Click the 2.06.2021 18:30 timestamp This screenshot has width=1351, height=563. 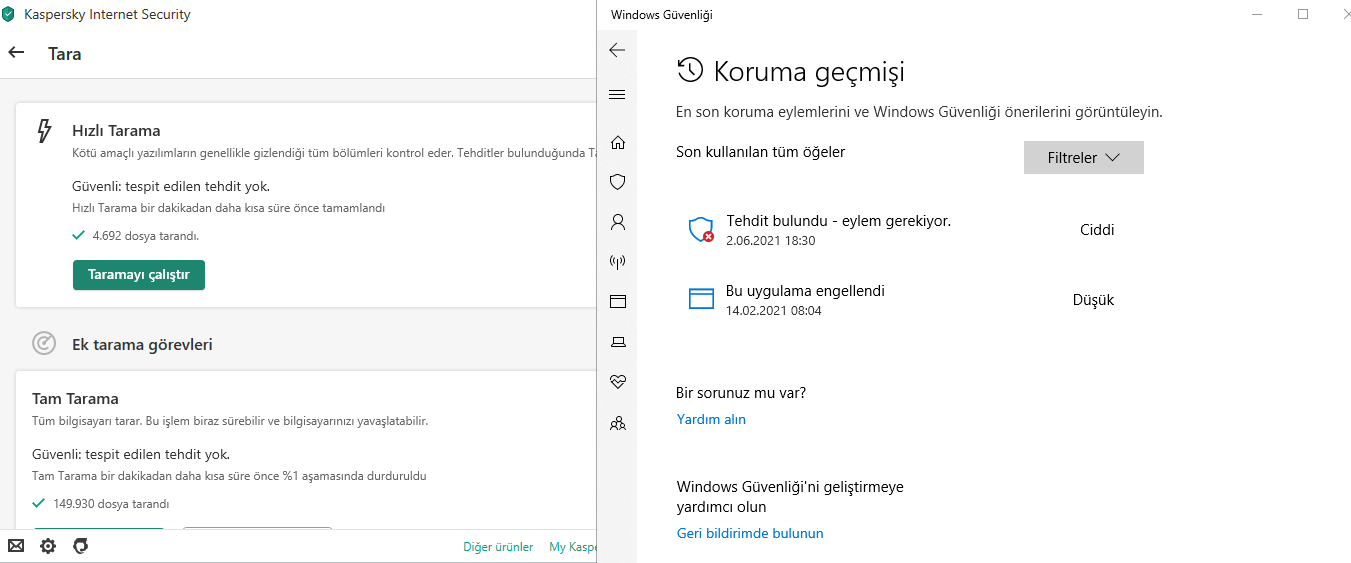770,241
